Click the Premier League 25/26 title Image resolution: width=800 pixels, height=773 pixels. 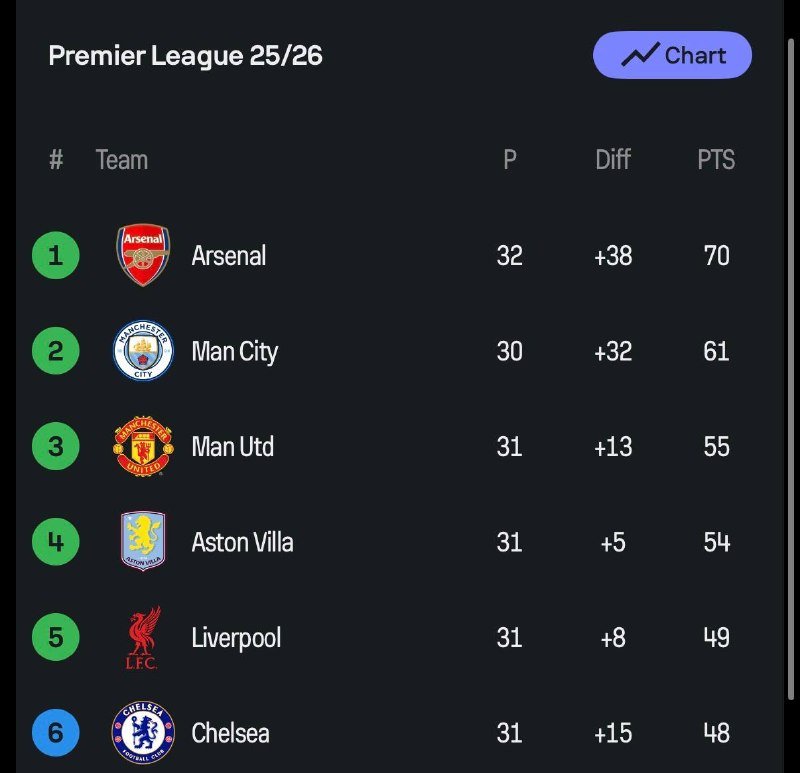coord(186,56)
